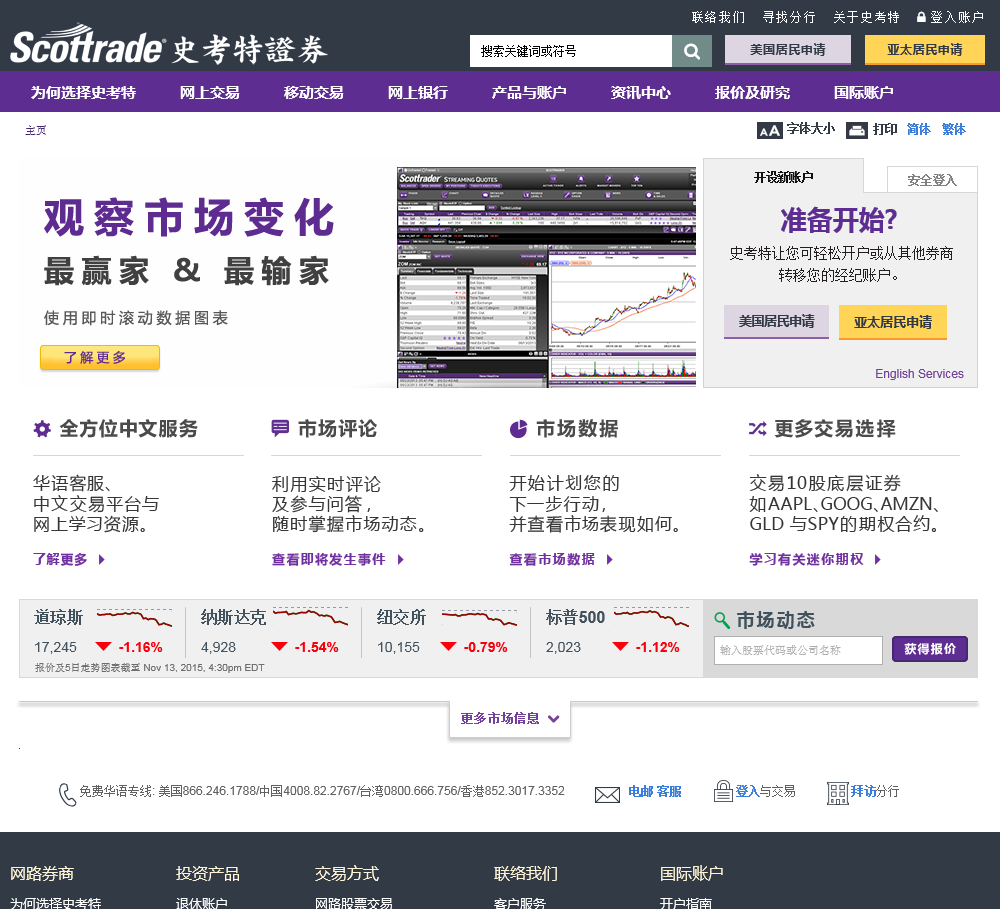Click the 纽交所 index sparkline chart
Screen dimensions: 1000x909
479,617
